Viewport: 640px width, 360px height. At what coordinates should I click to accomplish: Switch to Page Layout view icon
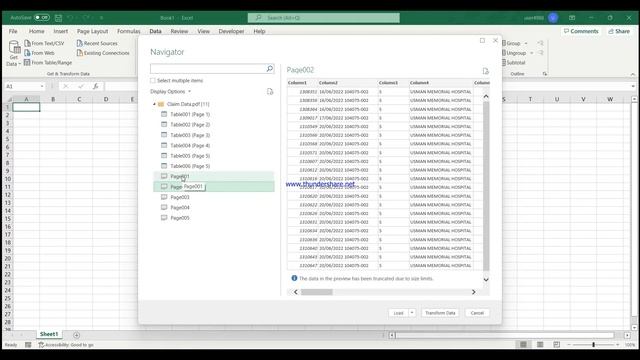click(x=540, y=345)
